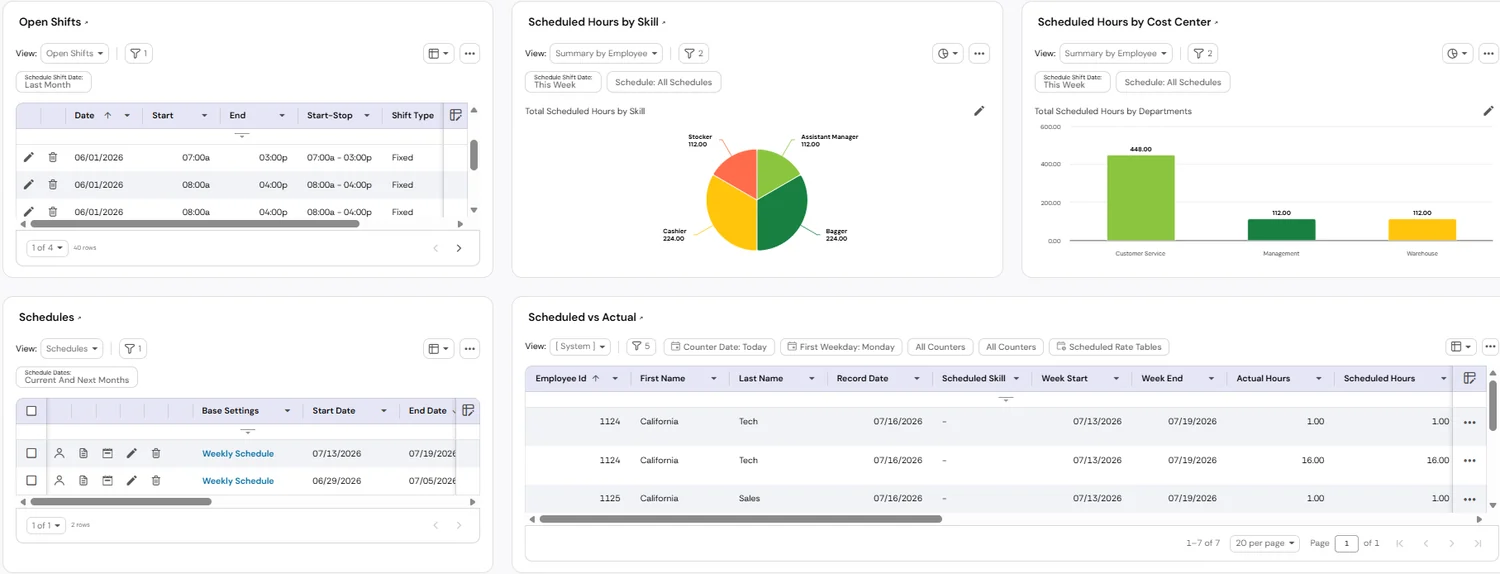This screenshot has width=1500, height=574.
Task: Open column chooser icon in Open Shifts table
Action: (456, 115)
